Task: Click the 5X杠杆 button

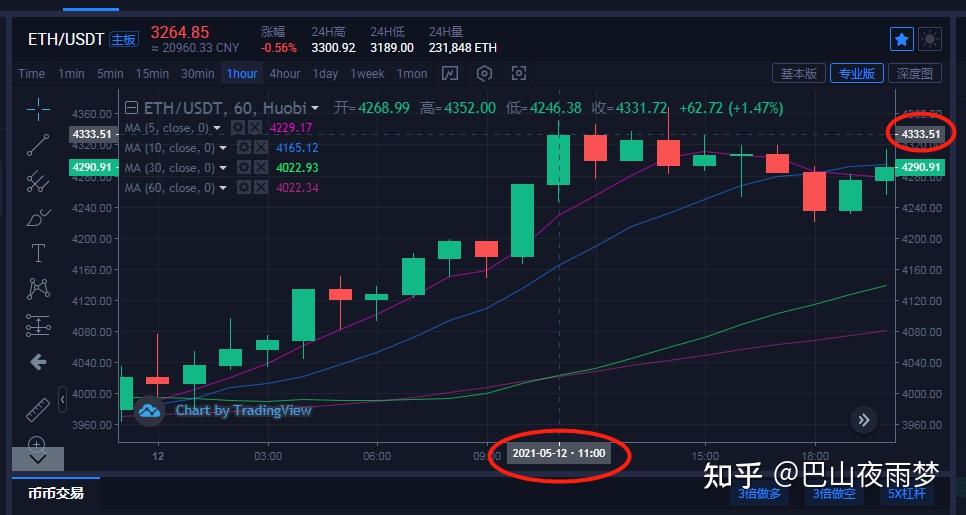Action: (x=906, y=493)
